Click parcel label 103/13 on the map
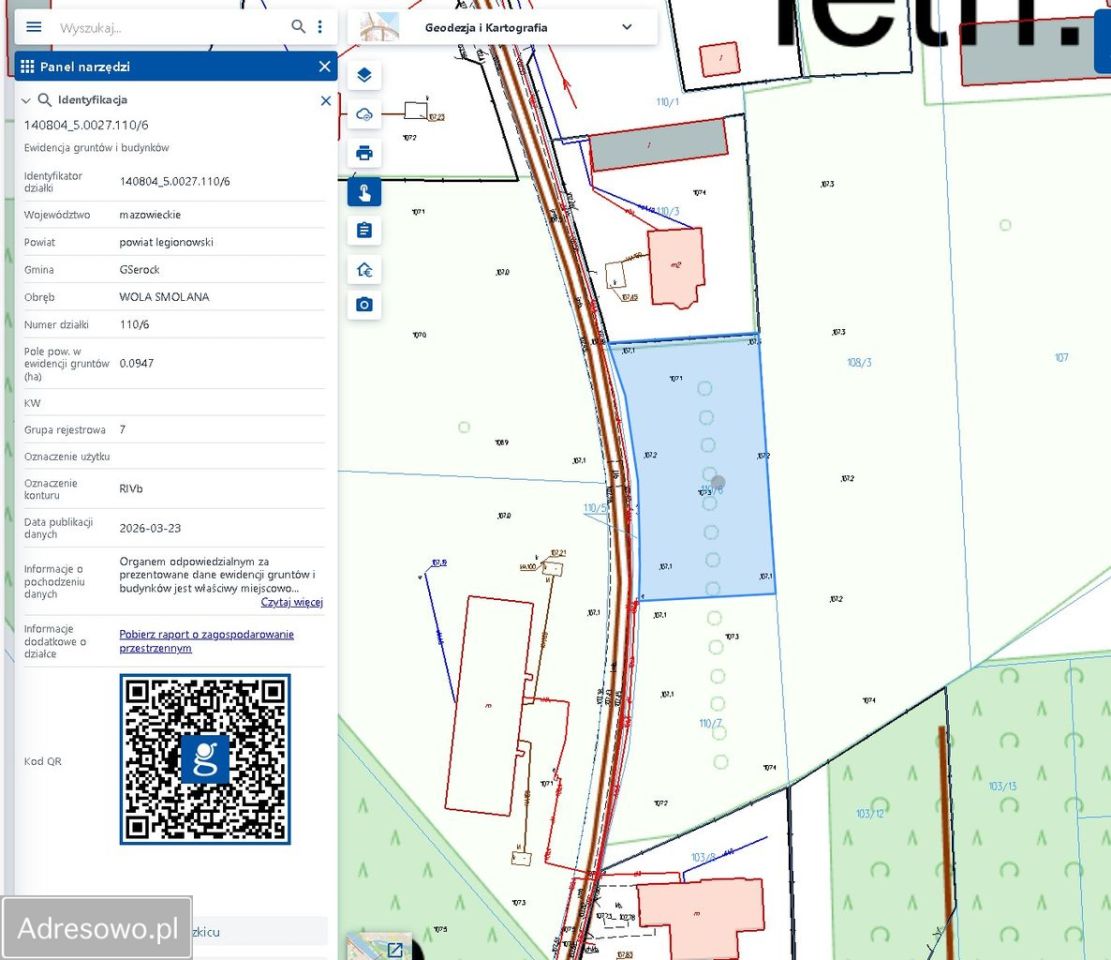Viewport: 1111px width, 960px height. tap(1003, 786)
